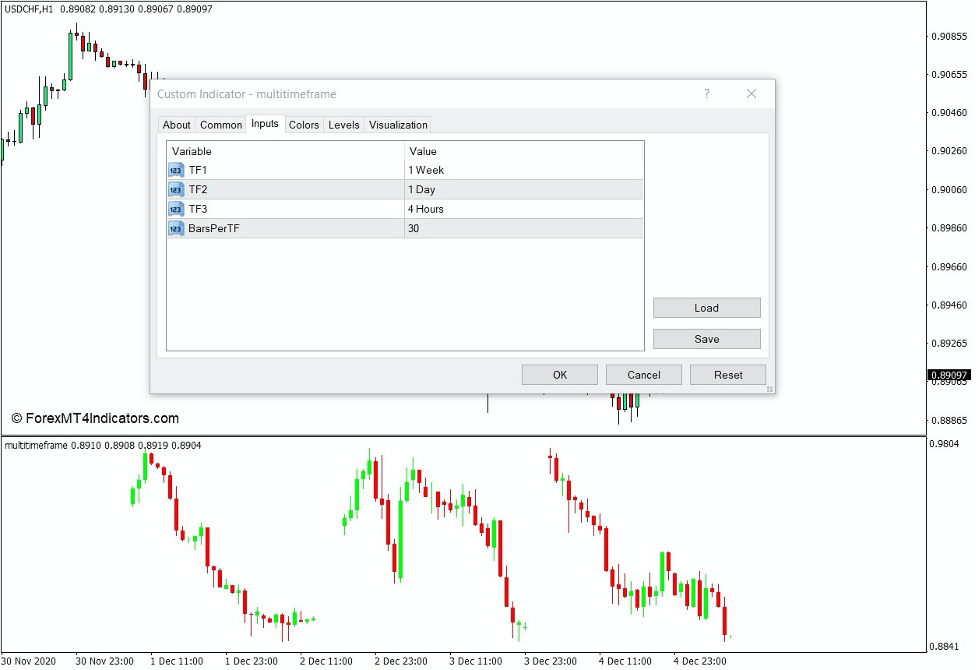This screenshot has width=977, height=670.
Task: Open the dialog help via question mark icon
Action: (706, 93)
